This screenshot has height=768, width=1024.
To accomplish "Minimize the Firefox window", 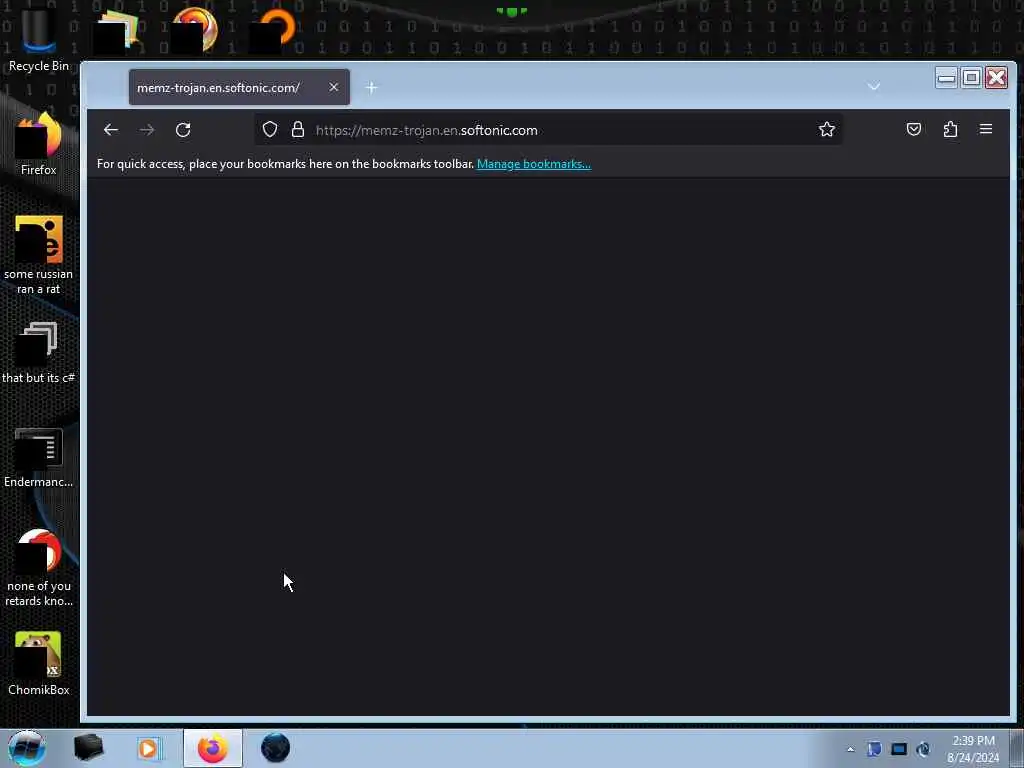I will pyautogui.click(x=946, y=78).
